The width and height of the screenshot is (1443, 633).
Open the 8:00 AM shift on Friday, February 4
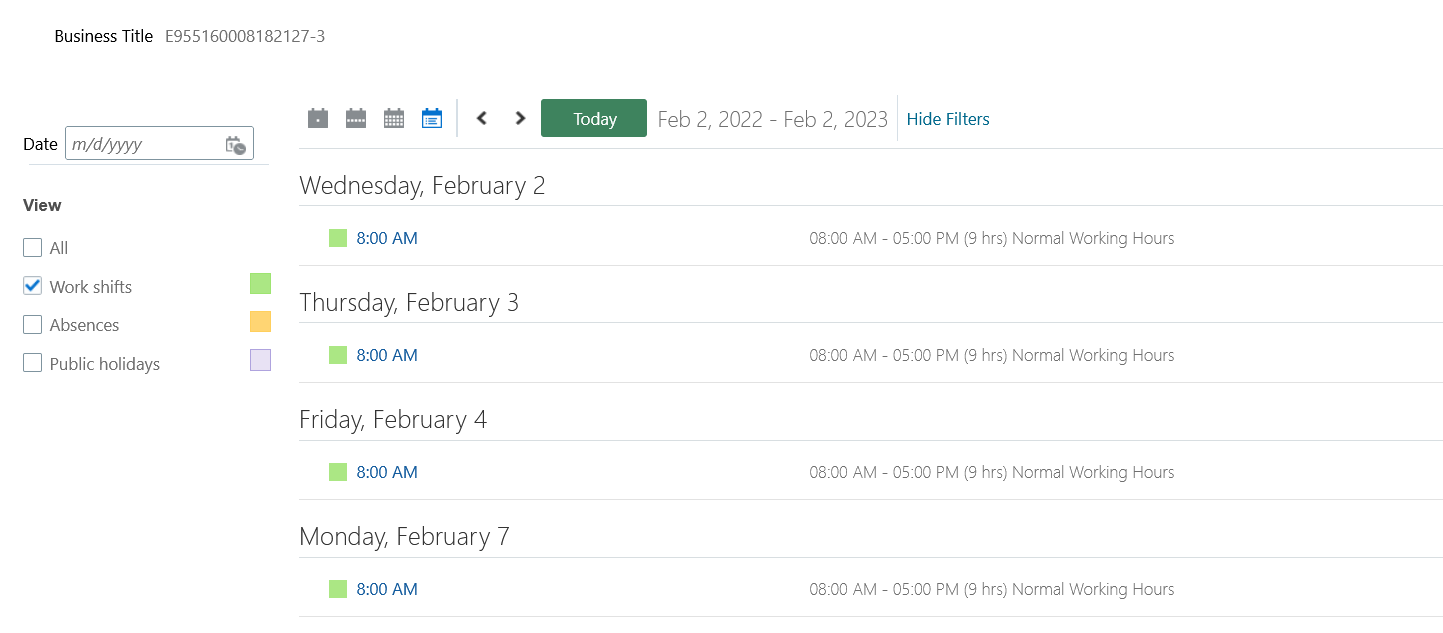coord(387,472)
